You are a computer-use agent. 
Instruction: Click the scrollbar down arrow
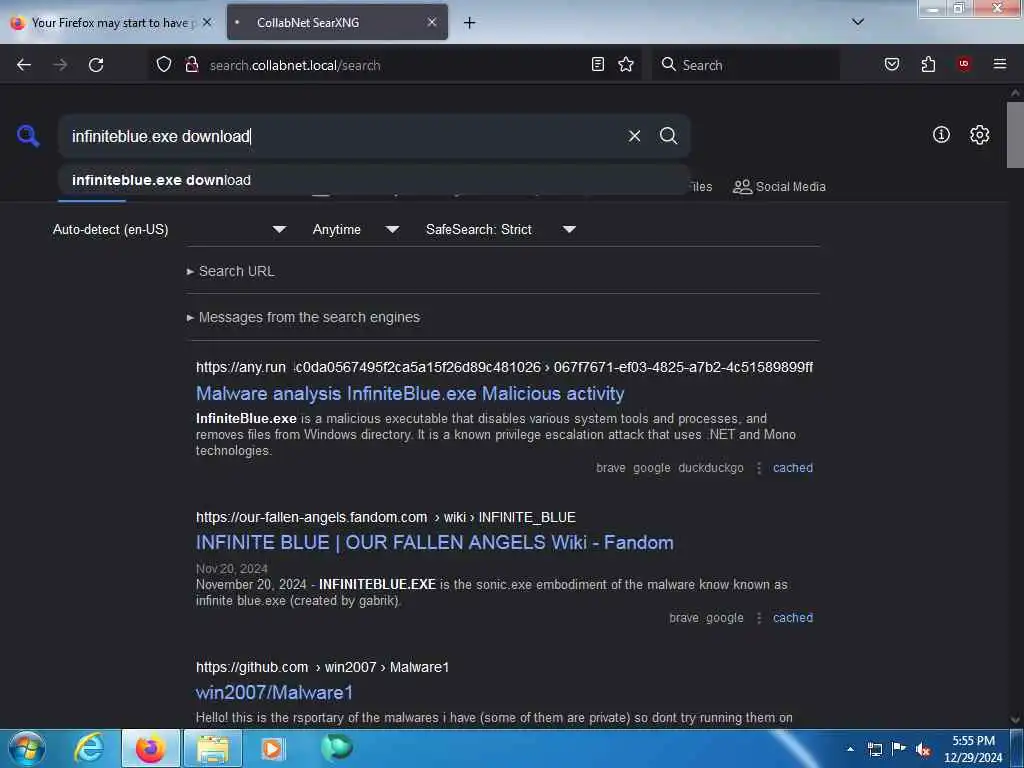coord(1015,720)
